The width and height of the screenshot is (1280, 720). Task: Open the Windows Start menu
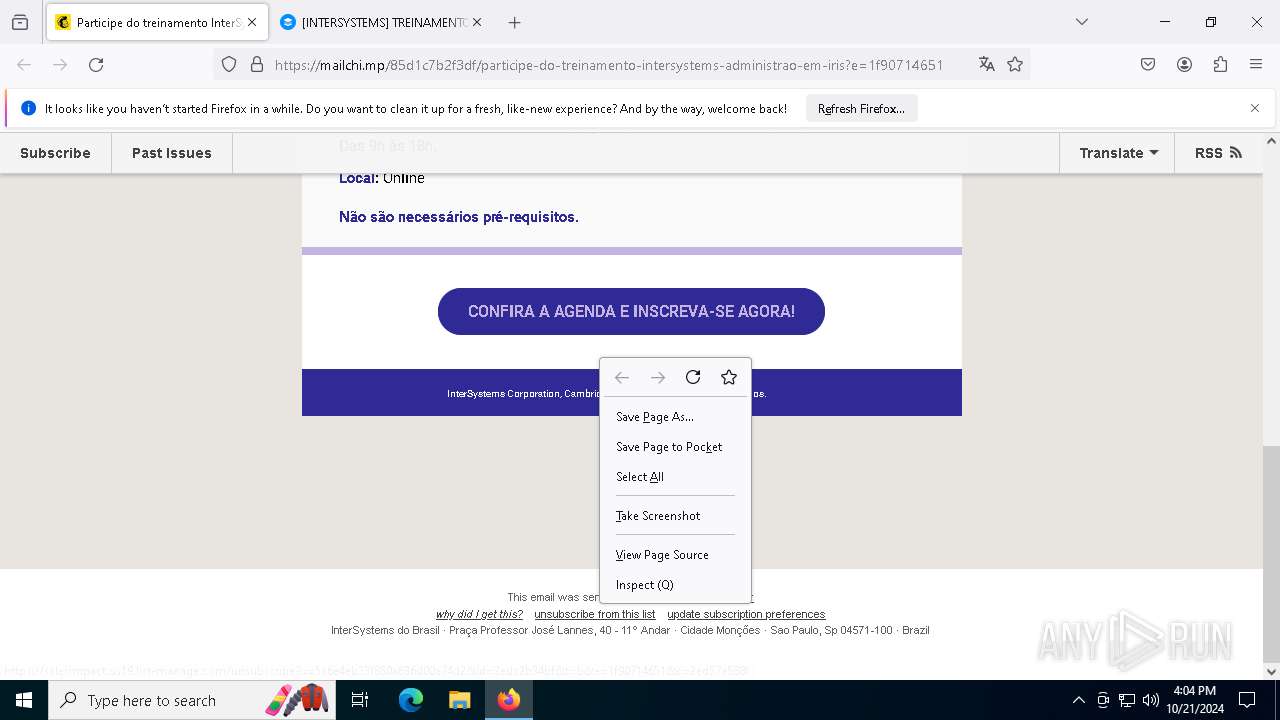24,700
